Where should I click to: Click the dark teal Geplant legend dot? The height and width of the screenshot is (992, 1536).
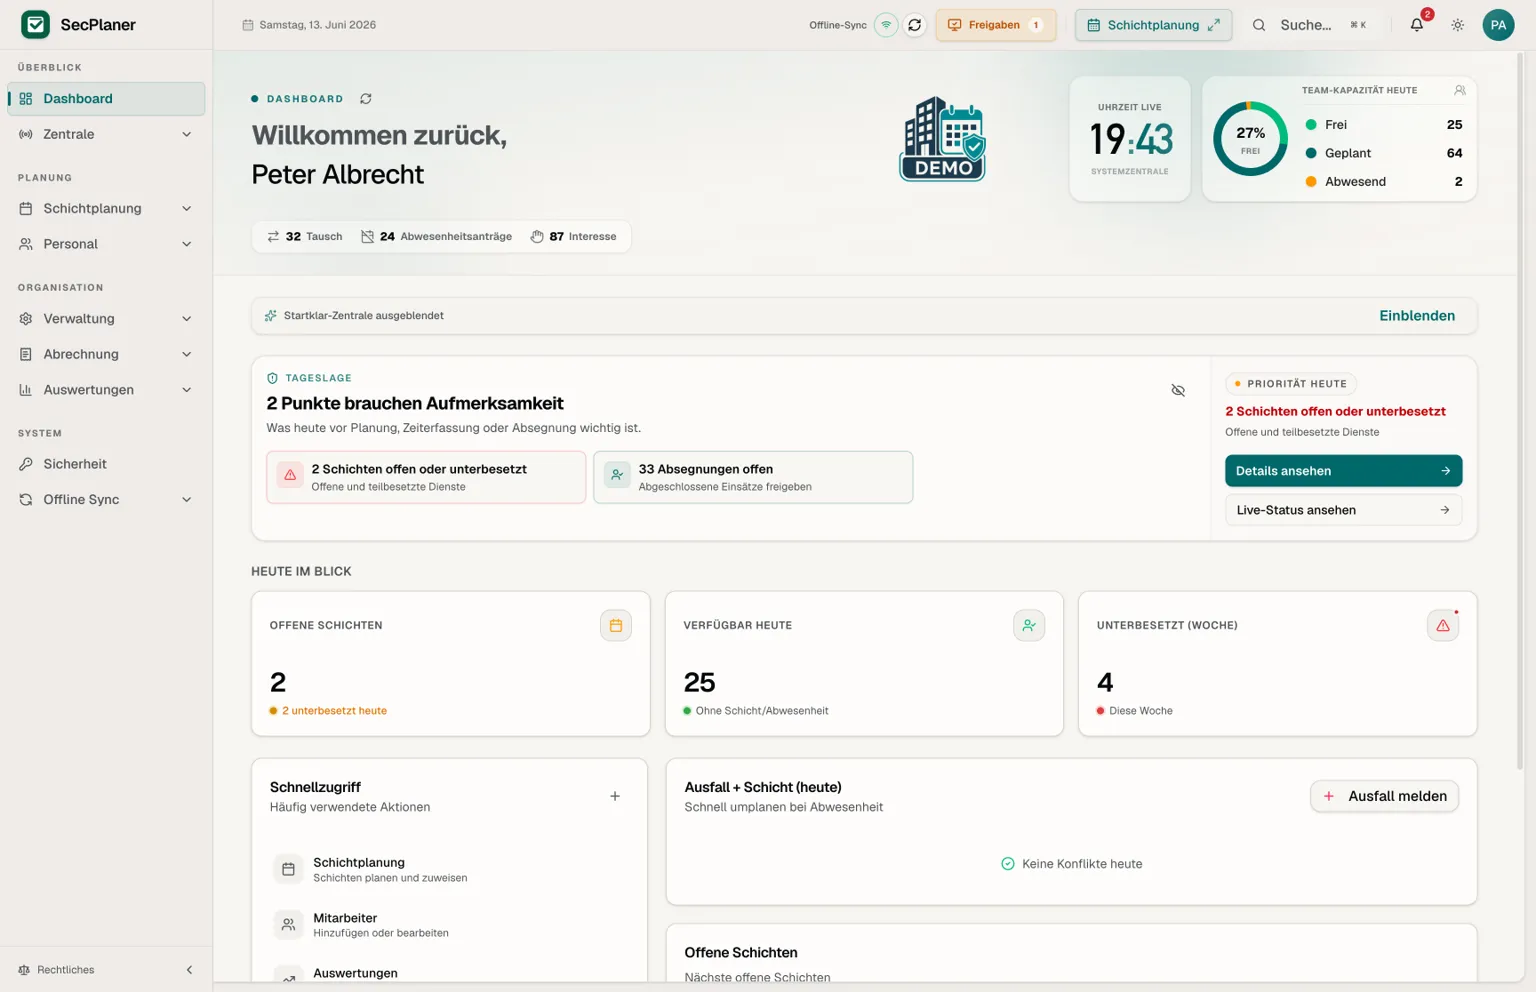[1311, 153]
